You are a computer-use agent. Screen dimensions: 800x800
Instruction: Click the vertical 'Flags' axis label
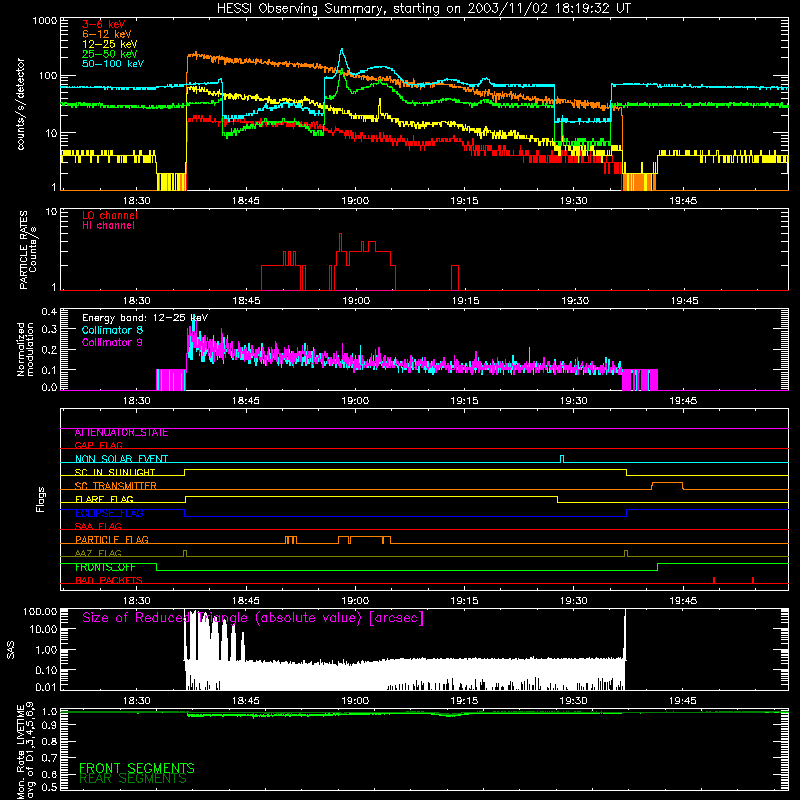[40, 499]
